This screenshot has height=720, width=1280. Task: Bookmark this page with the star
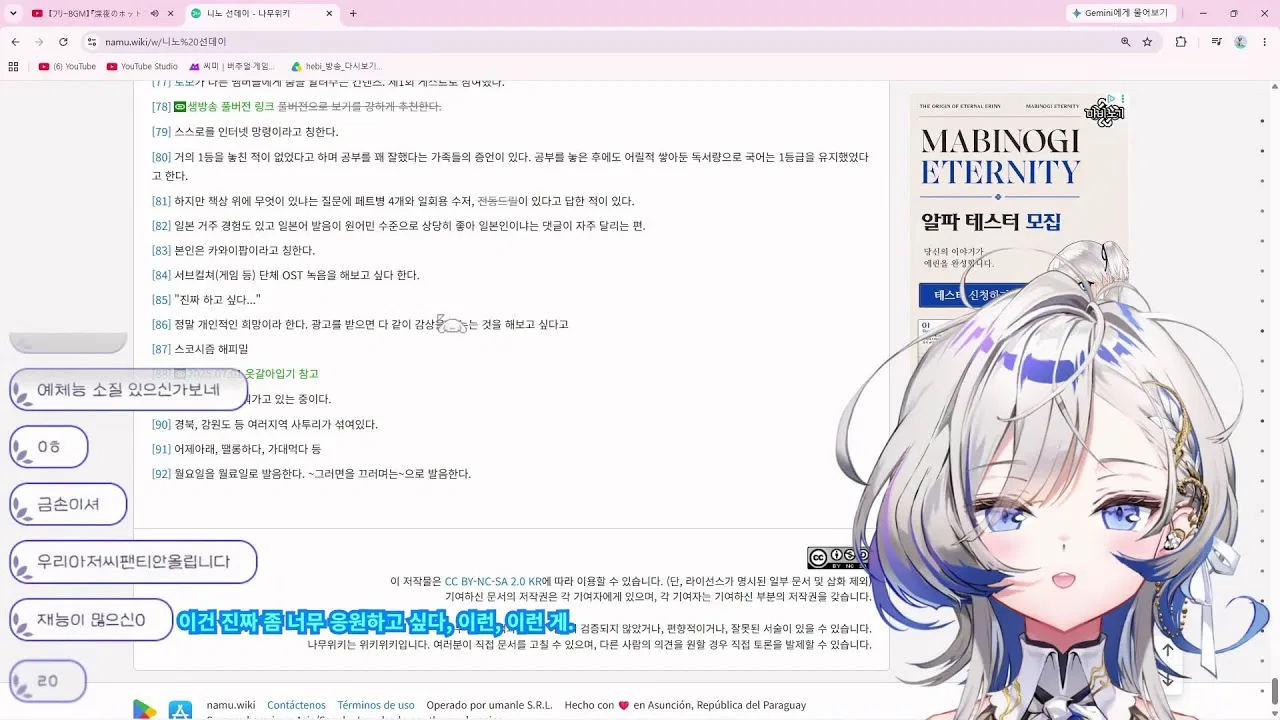coord(1147,42)
